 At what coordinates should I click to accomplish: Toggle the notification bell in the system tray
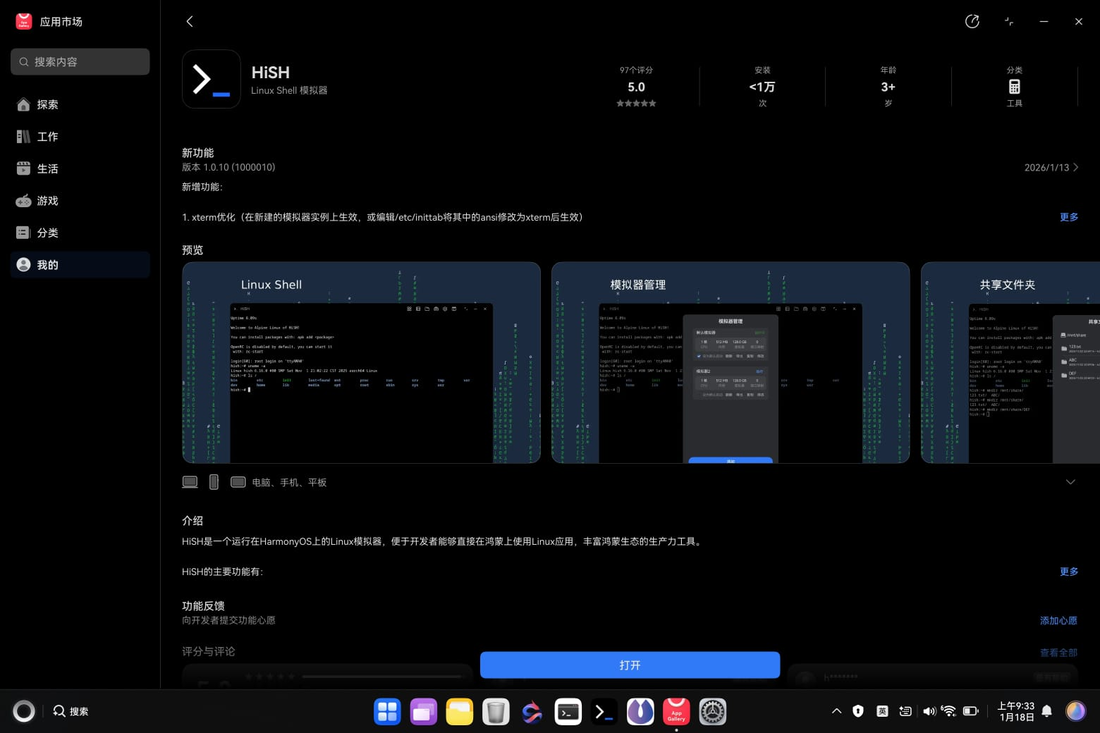1046,710
